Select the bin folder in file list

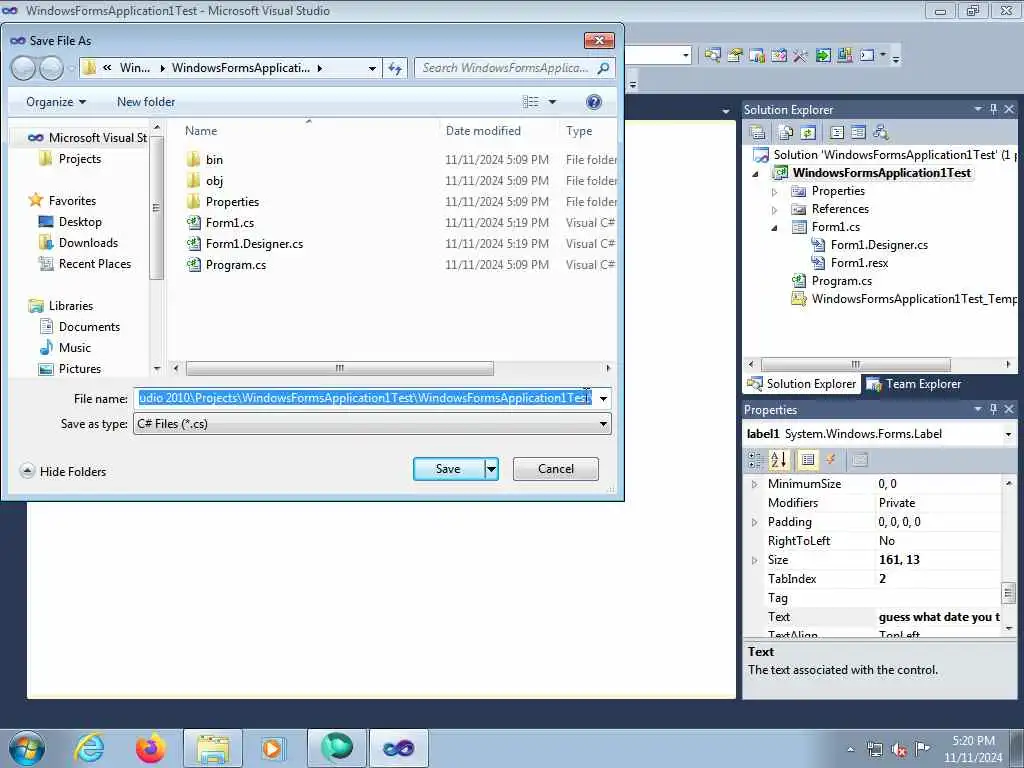click(x=214, y=160)
